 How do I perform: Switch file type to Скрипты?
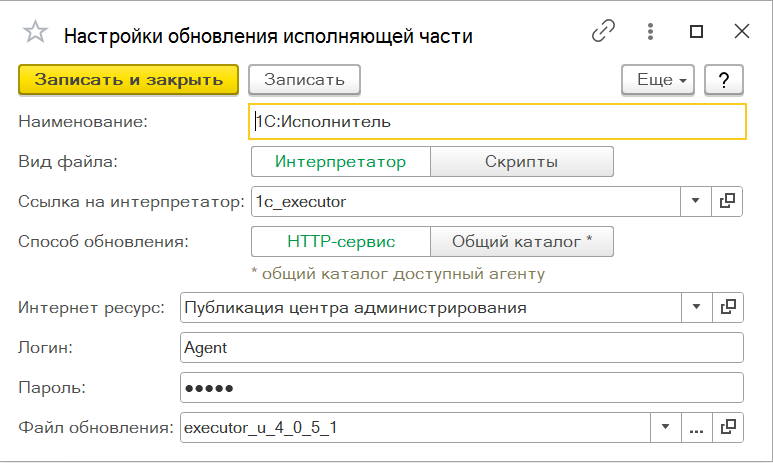521,162
